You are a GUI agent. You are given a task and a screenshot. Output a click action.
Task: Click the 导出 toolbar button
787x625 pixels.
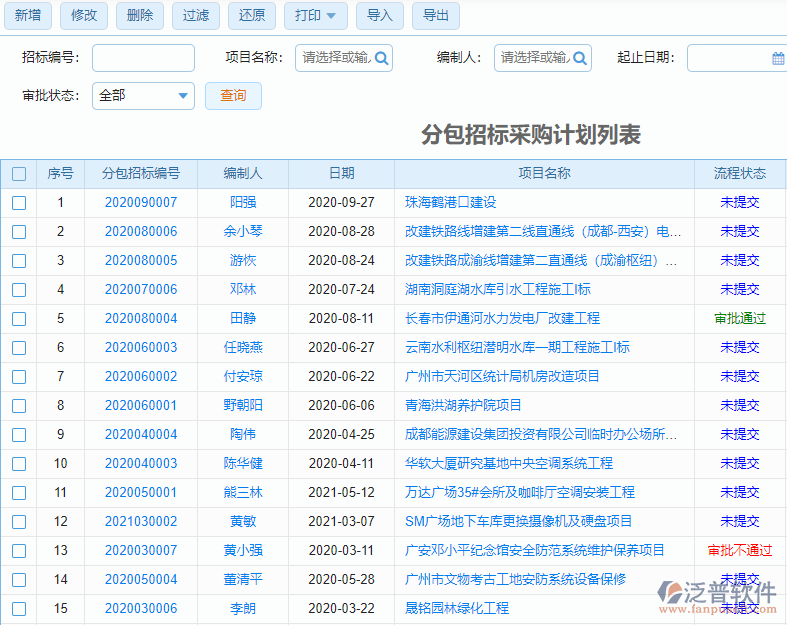coord(436,15)
